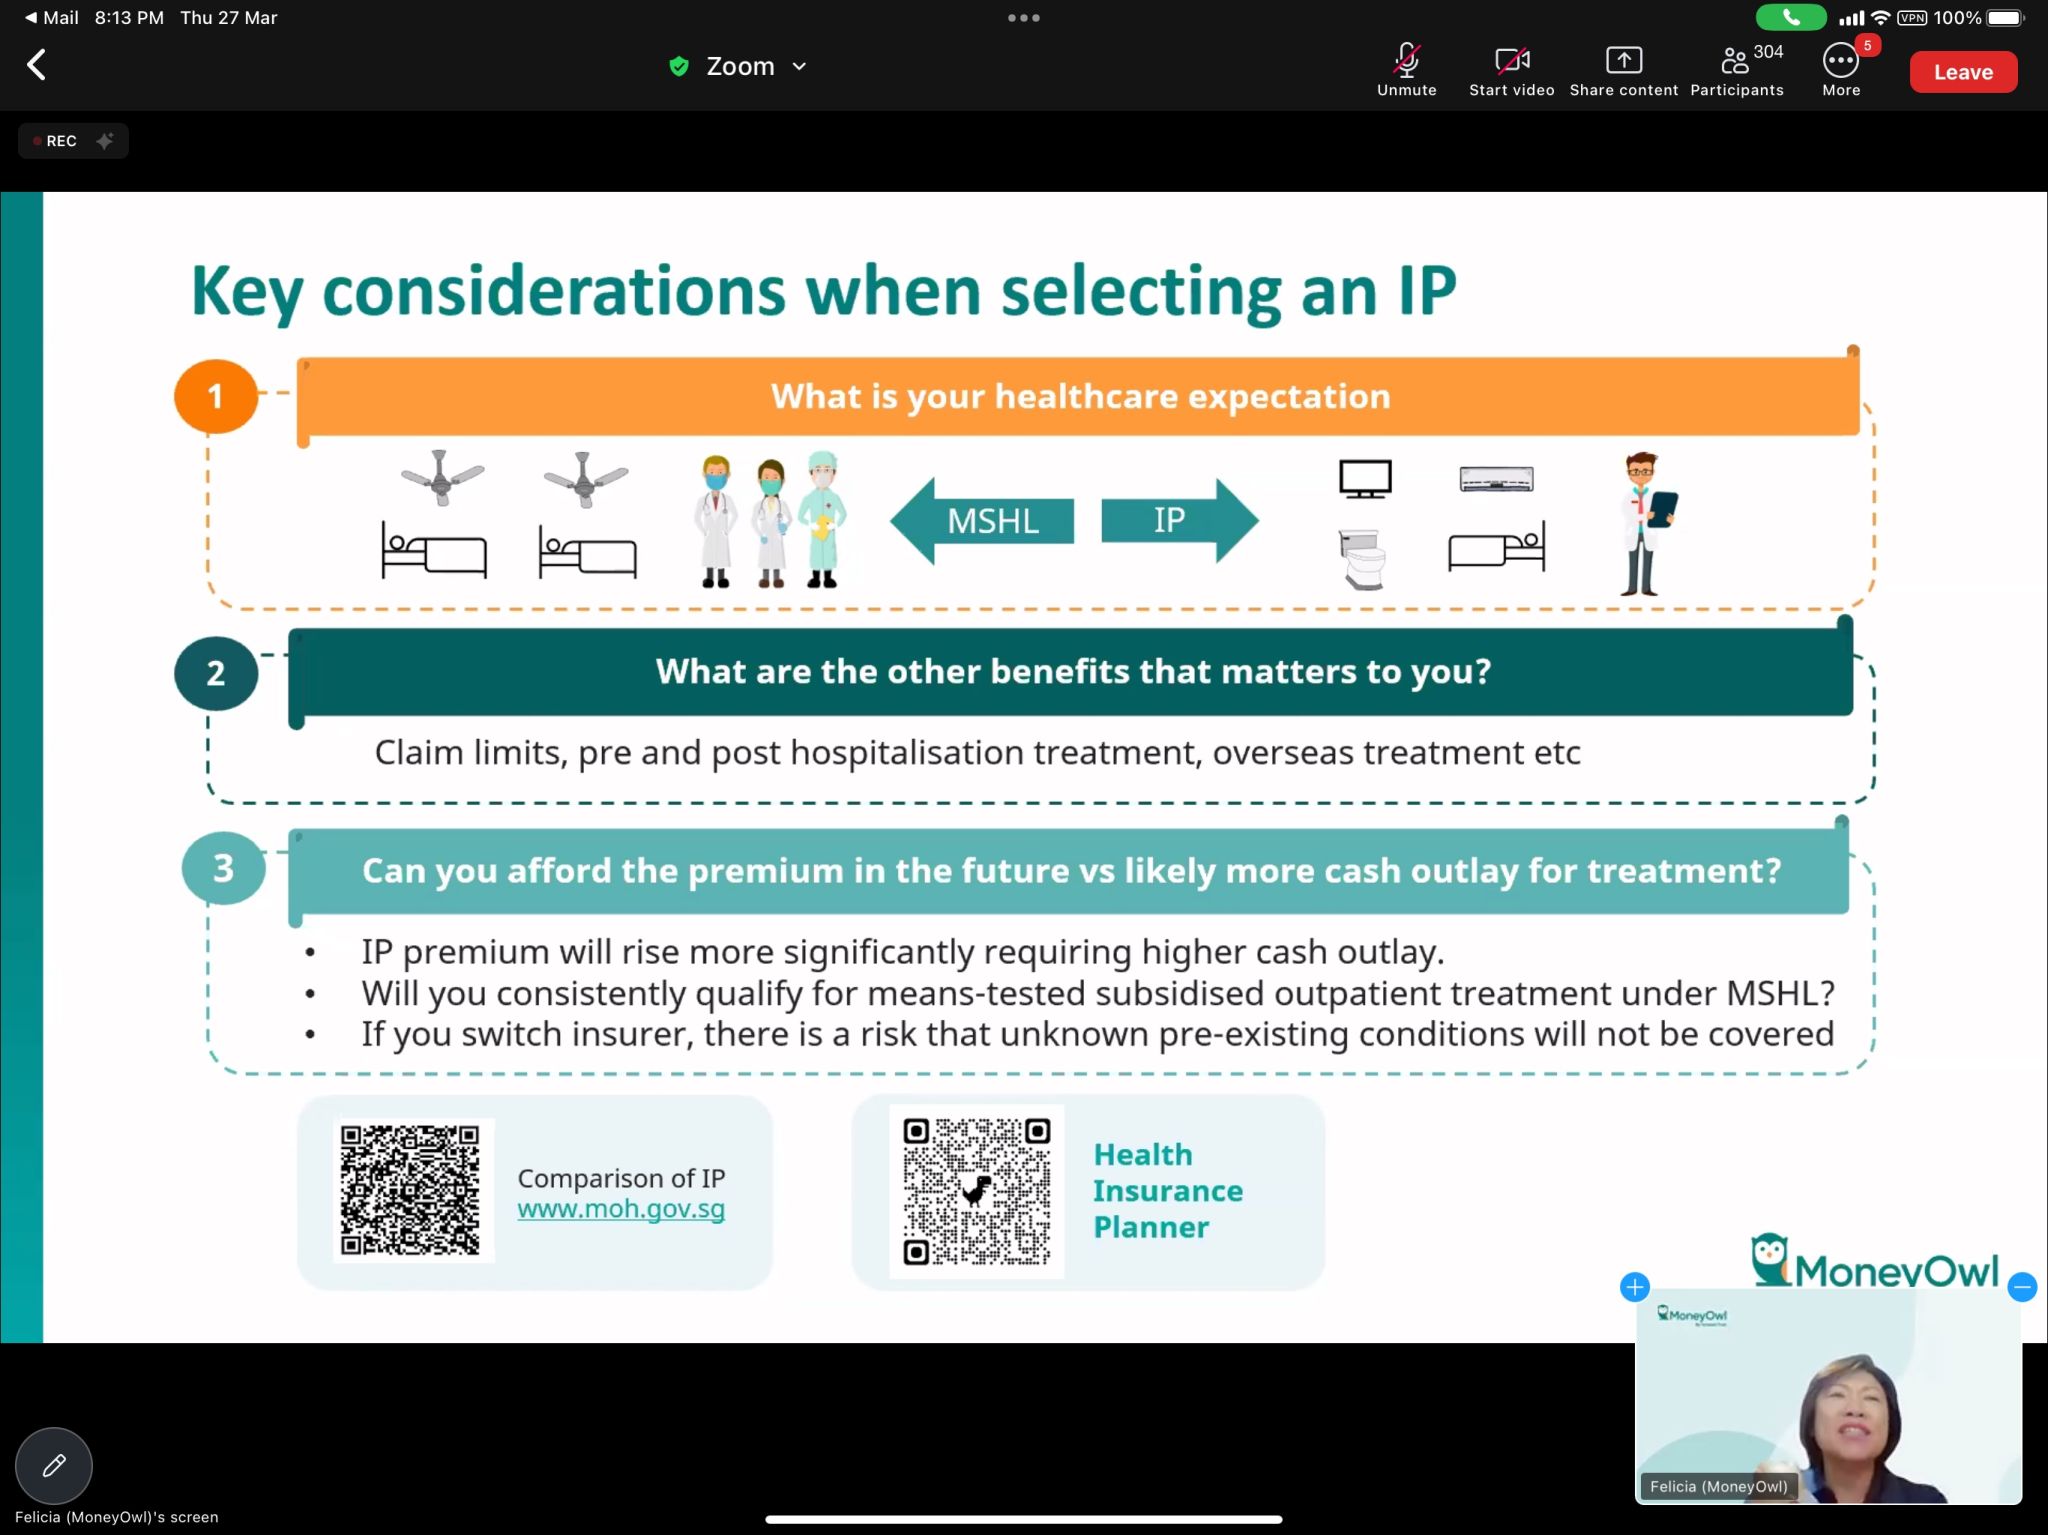The height and width of the screenshot is (1535, 2048).
Task: Click the toilet icon on the slide
Action: tap(1362, 559)
